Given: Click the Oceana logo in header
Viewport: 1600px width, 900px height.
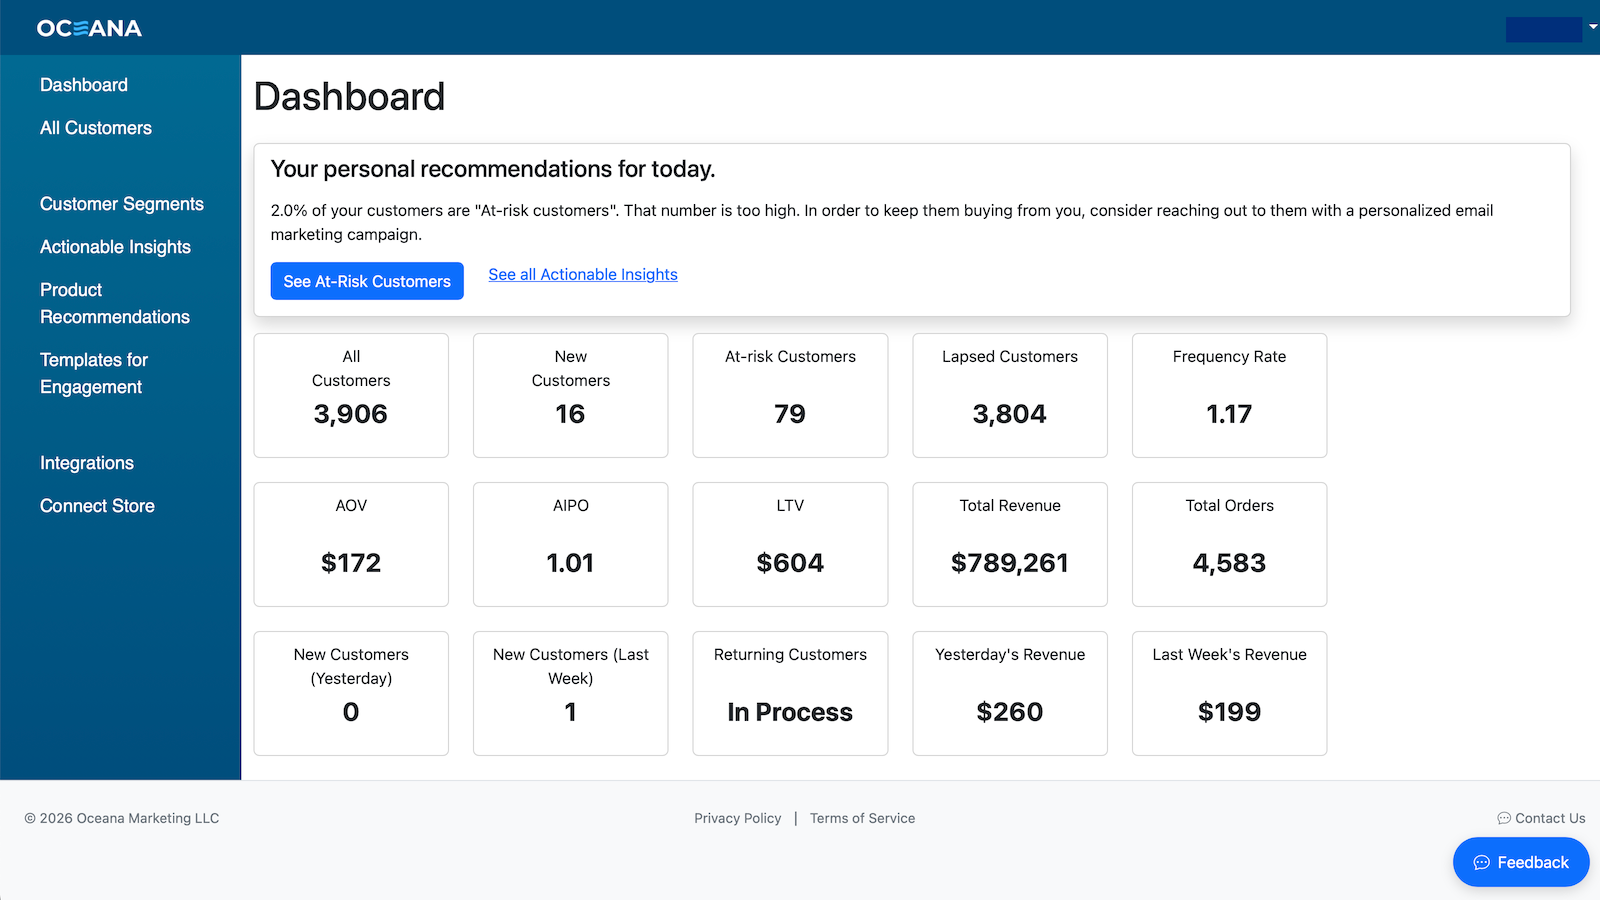Looking at the screenshot, I should click(x=89, y=28).
